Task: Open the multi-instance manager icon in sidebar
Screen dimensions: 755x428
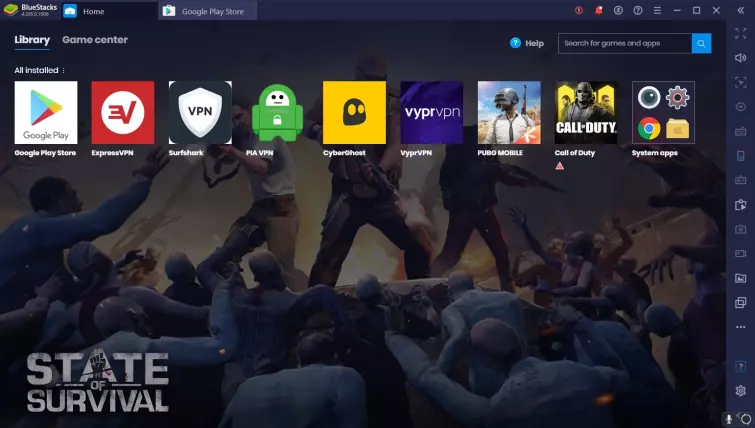Action: [741, 302]
